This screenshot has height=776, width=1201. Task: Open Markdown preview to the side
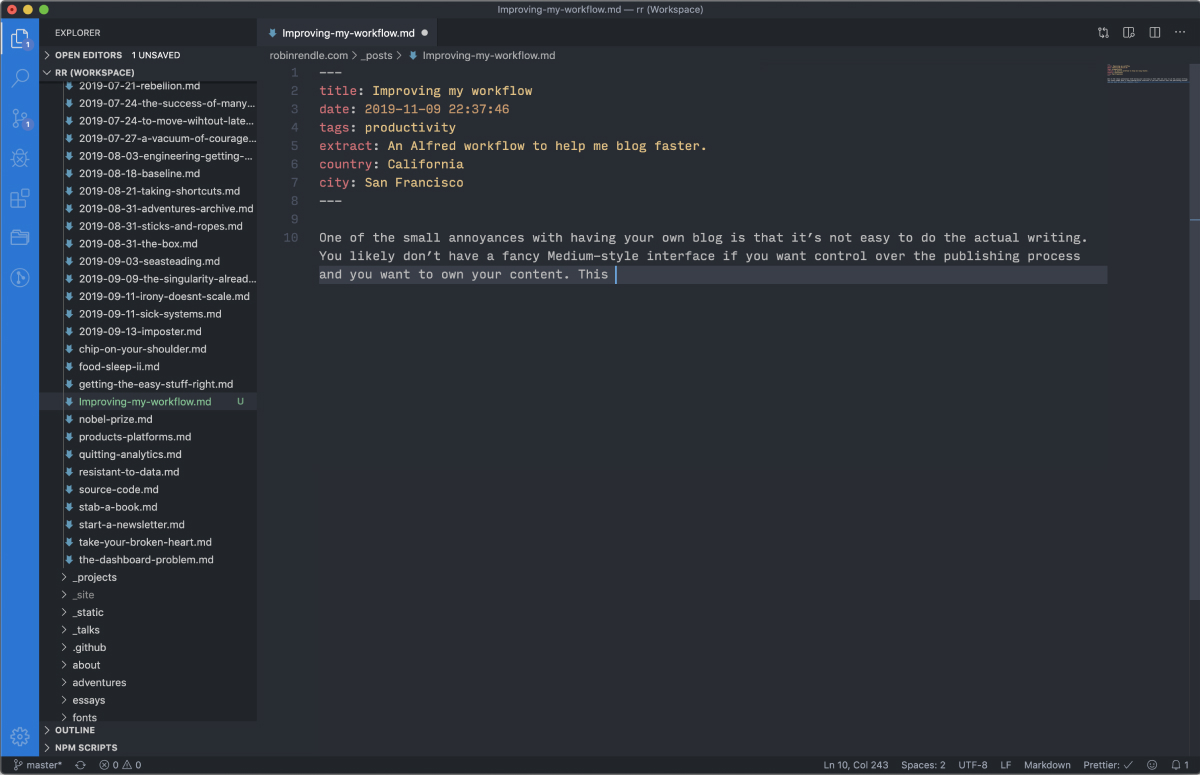point(1129,33)
